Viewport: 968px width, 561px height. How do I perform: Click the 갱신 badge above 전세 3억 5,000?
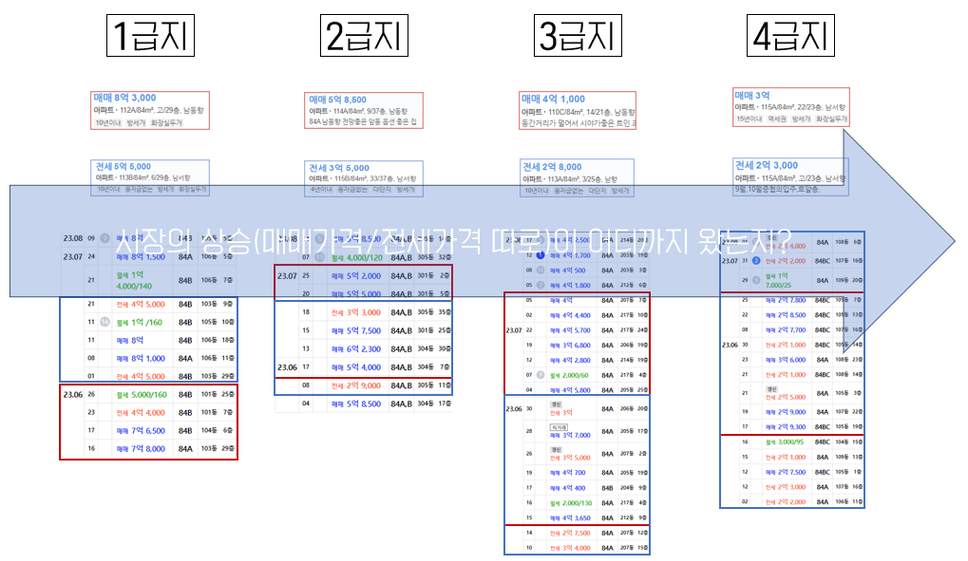click(x=556, y=450)
